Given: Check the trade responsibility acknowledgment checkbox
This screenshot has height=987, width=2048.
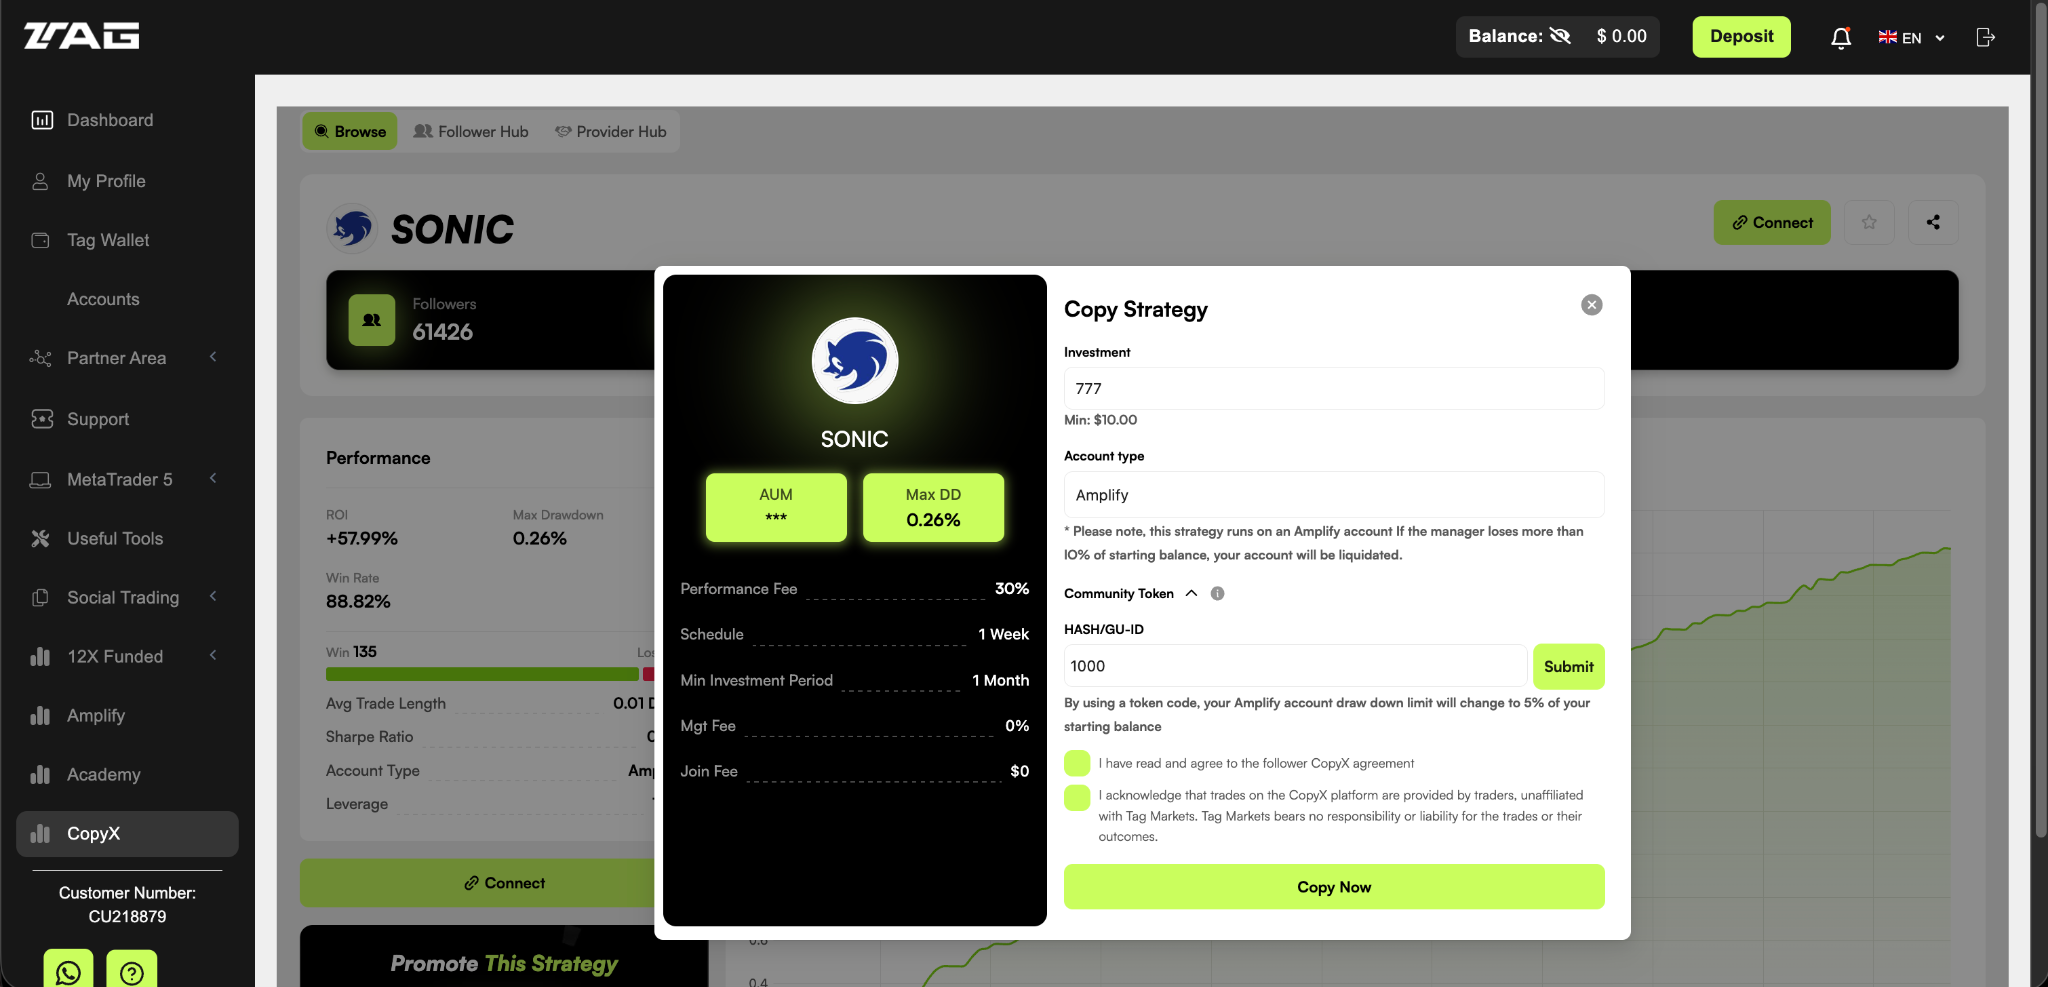Looking at the screenshot, I should coord(1076,797).
